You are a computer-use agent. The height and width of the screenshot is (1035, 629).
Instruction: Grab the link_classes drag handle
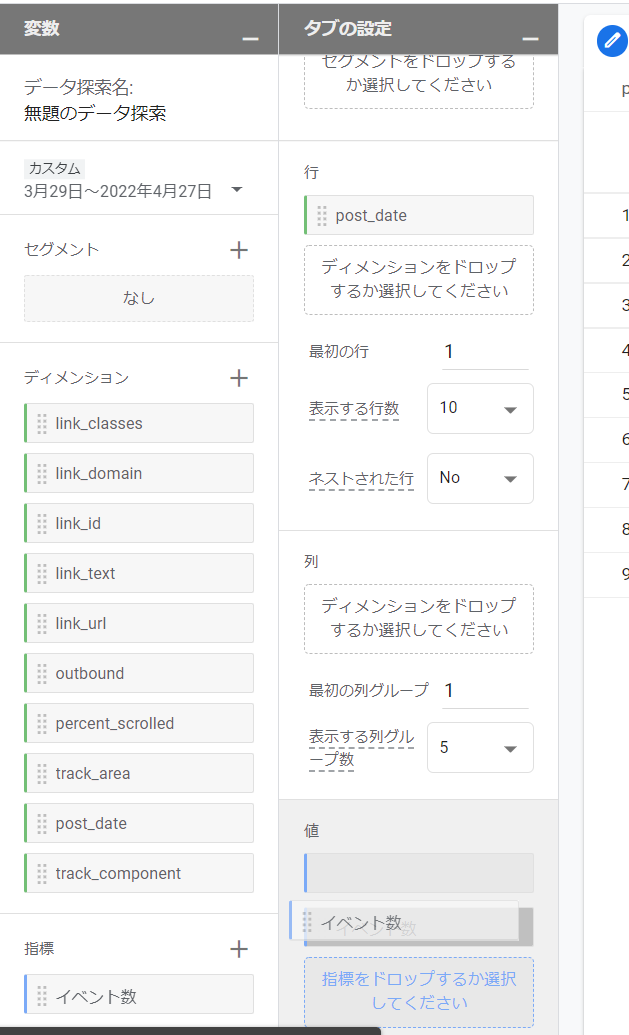pyautogui.click(x=42, y=424)
